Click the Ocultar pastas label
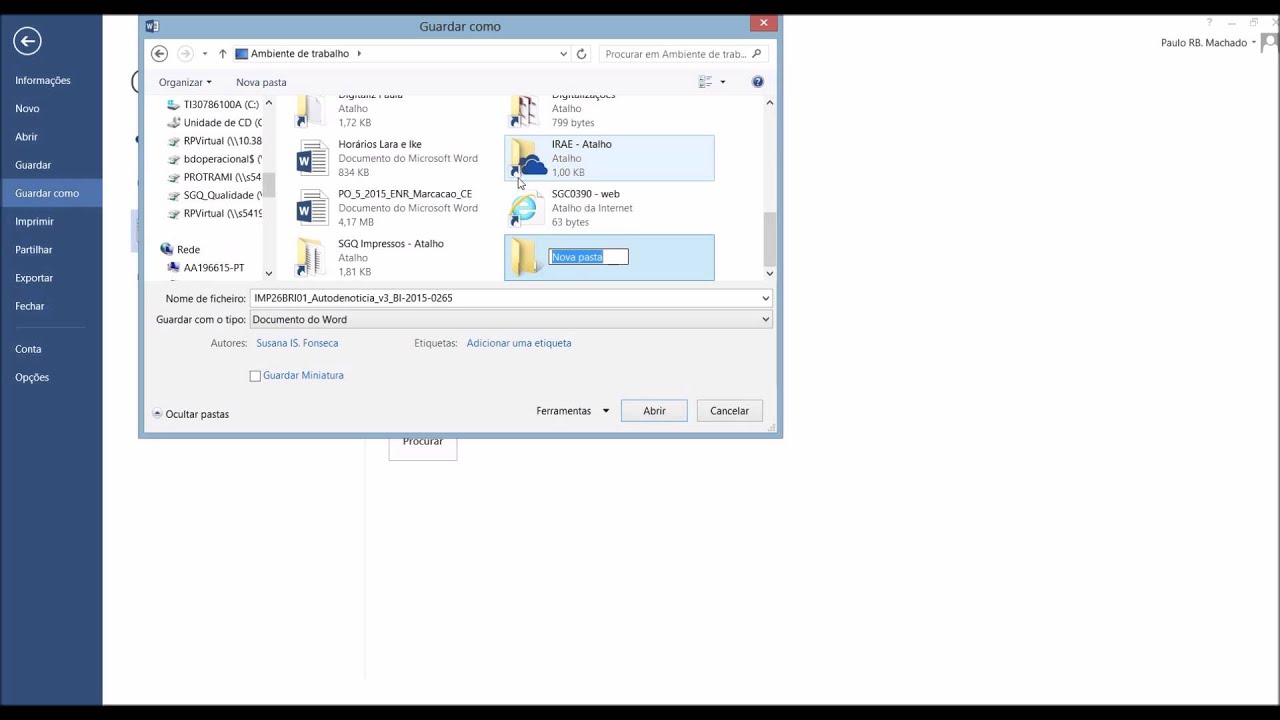Viewport: 1280px width, 720px height. [197, 414]
